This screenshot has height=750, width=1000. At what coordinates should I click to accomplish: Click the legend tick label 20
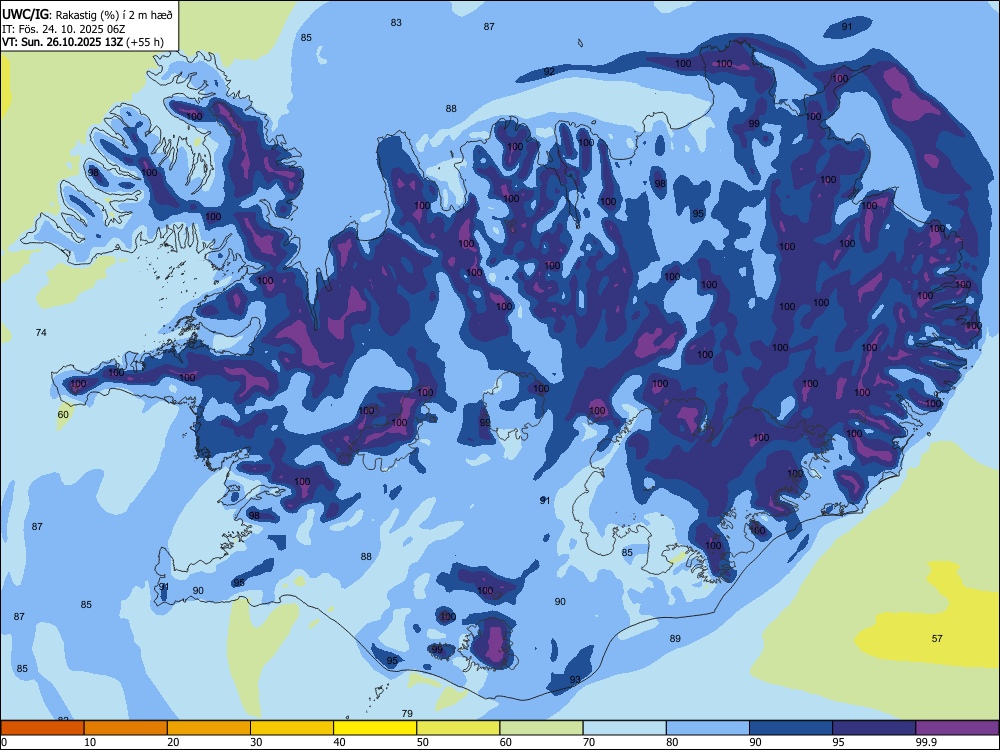[173, 742]
